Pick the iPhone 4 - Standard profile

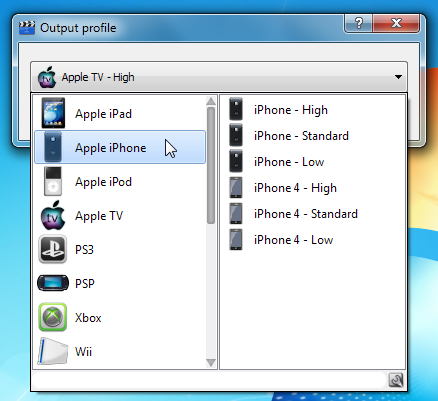(306, 214)
